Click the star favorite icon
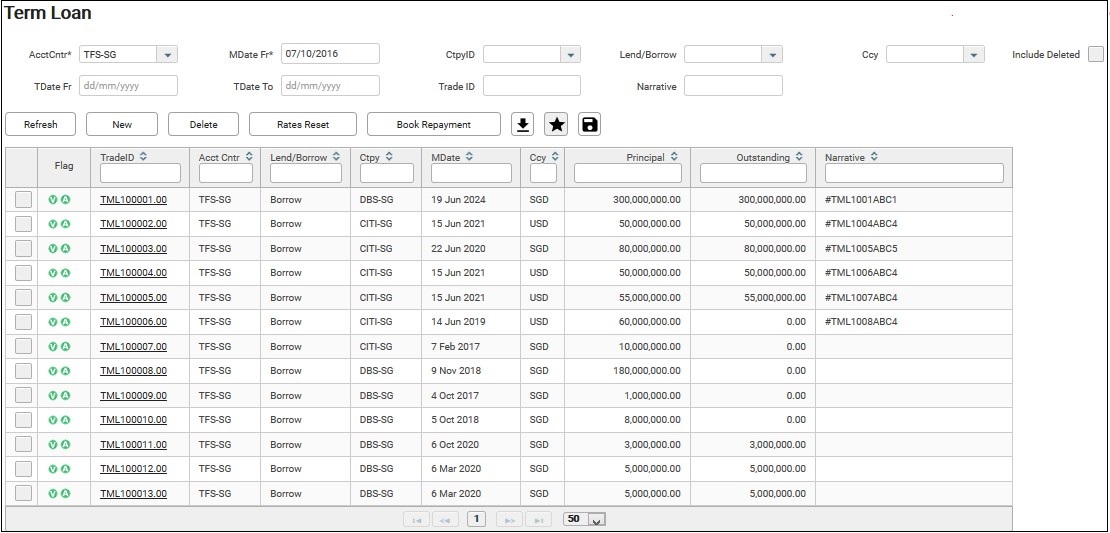 pos(556,124)
